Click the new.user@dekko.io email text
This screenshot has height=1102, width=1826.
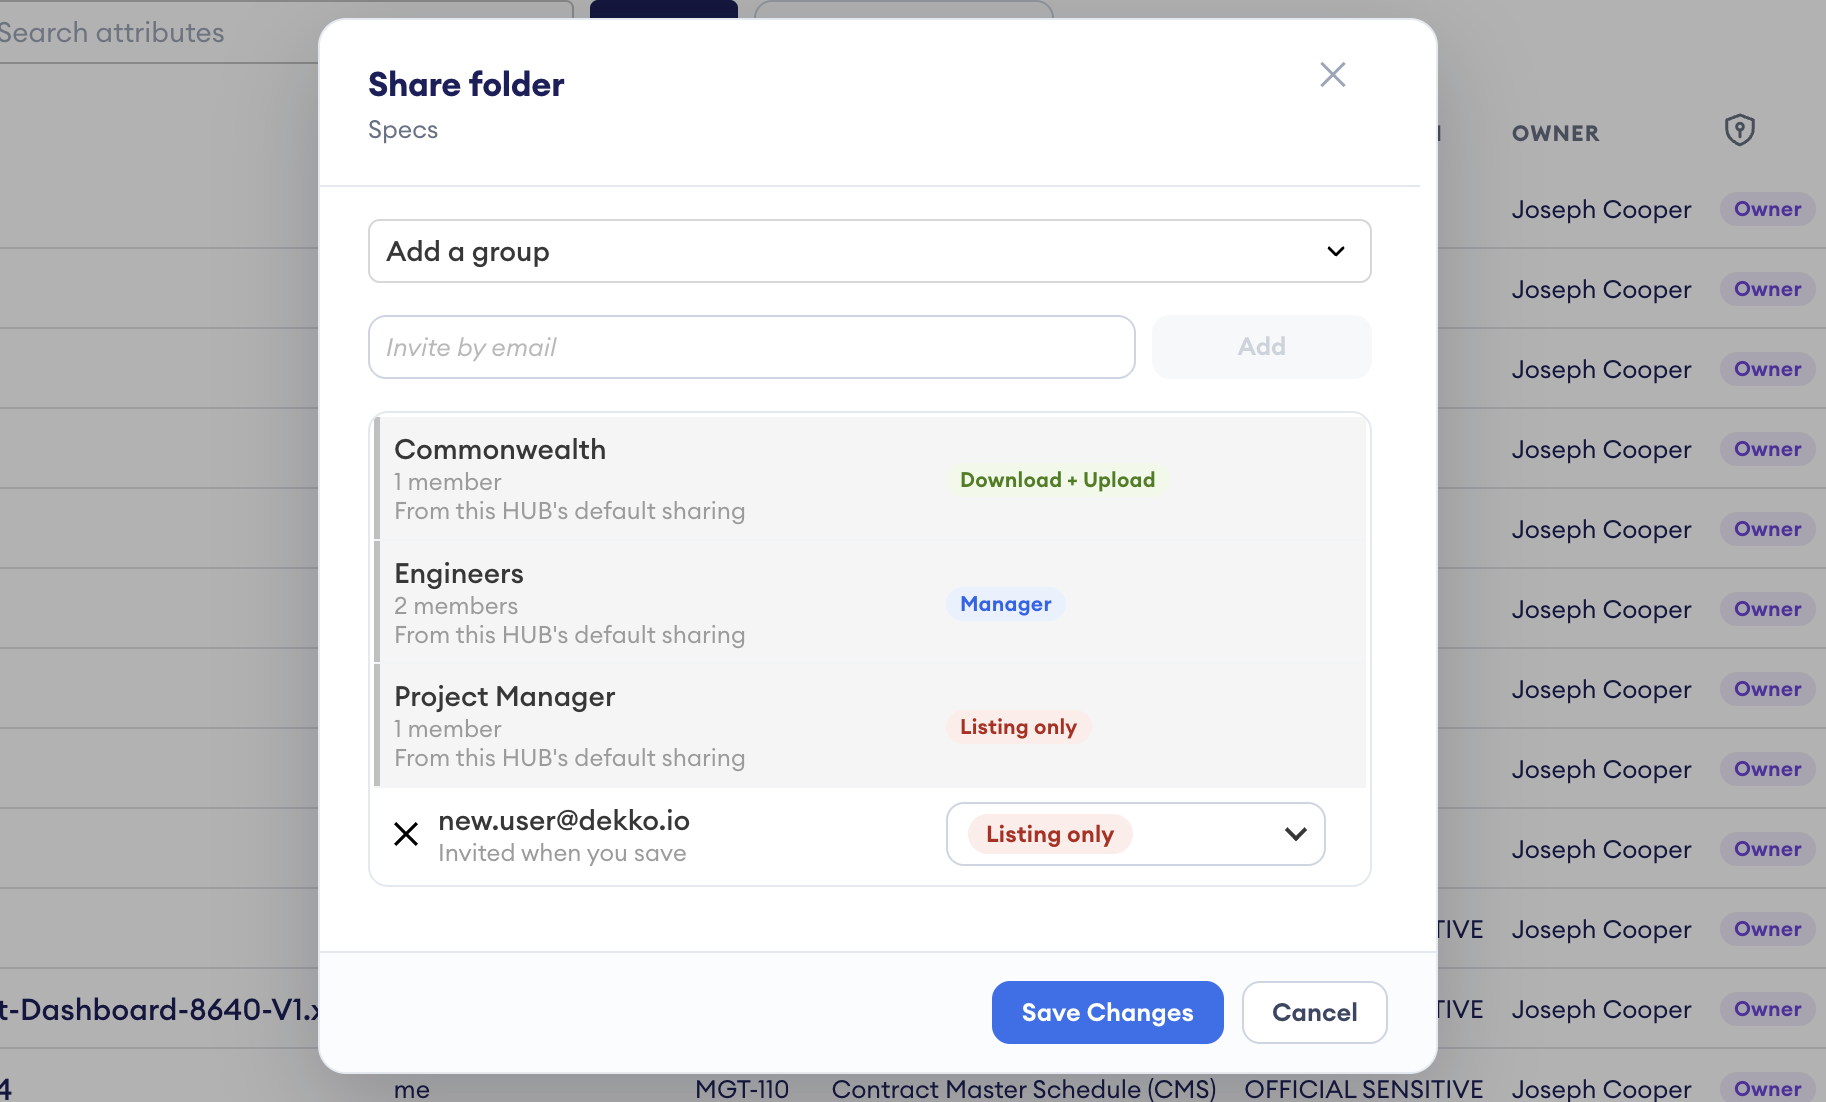[564, 820]
